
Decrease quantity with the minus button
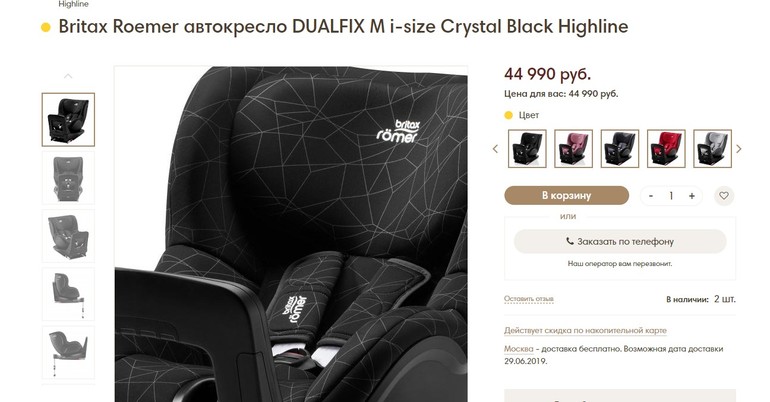tap(651, 196)
